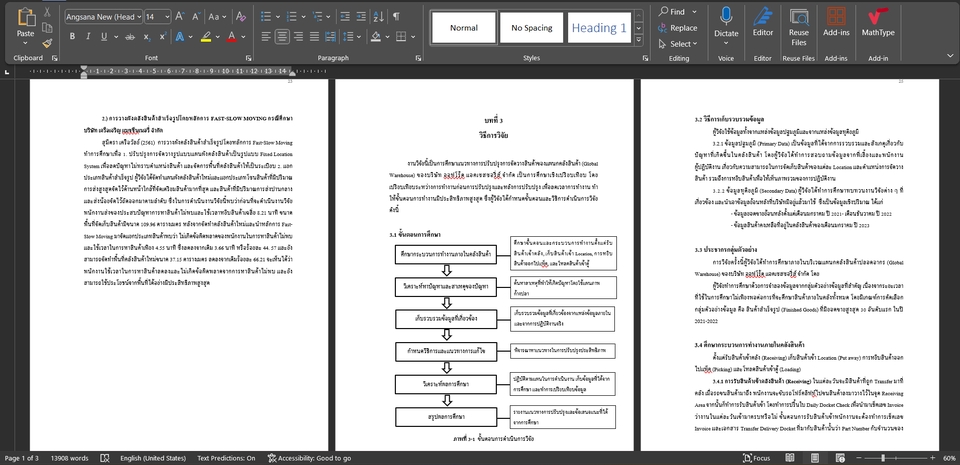Screen dimensions: 960x465
Task: Click the Paste clipboard icon
Action: [x=26, y=17]
